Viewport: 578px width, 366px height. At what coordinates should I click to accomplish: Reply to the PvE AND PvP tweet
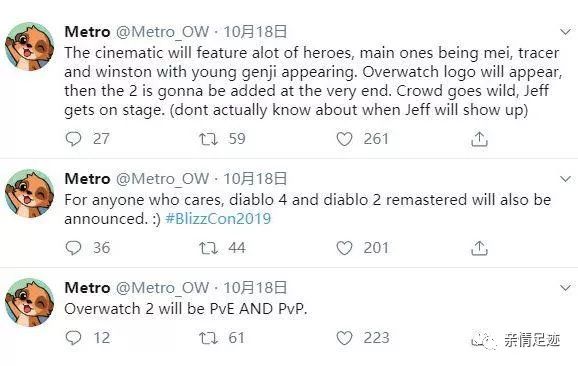pos(73,338)
